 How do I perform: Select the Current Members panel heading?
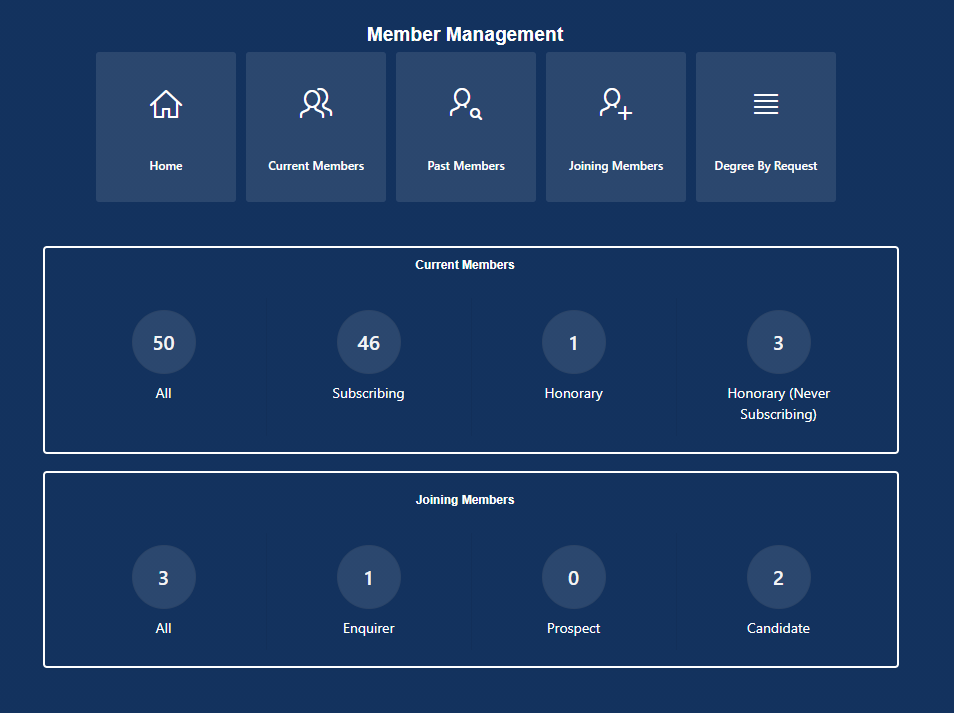tap(465, 265)
